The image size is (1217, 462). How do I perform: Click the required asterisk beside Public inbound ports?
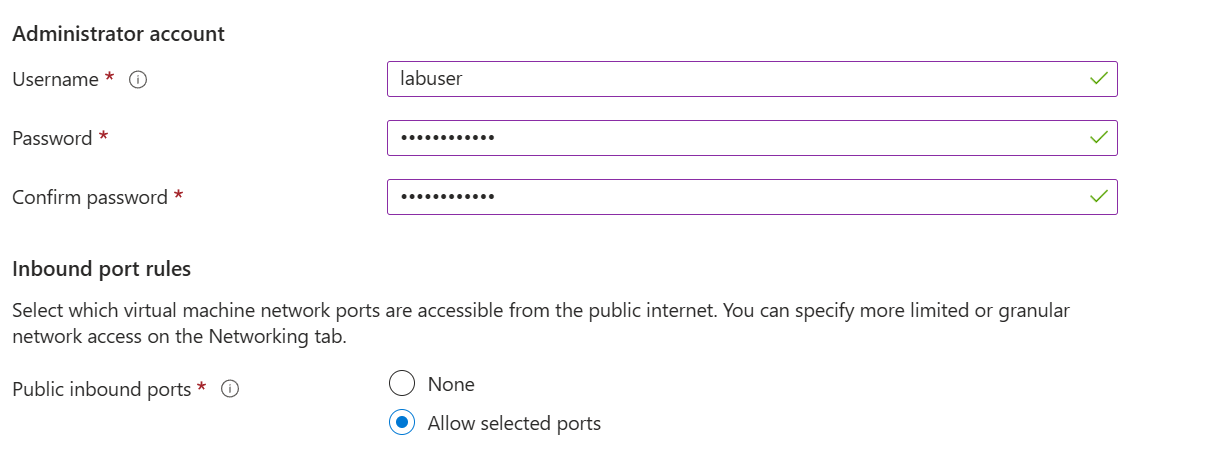coord(202,388)
